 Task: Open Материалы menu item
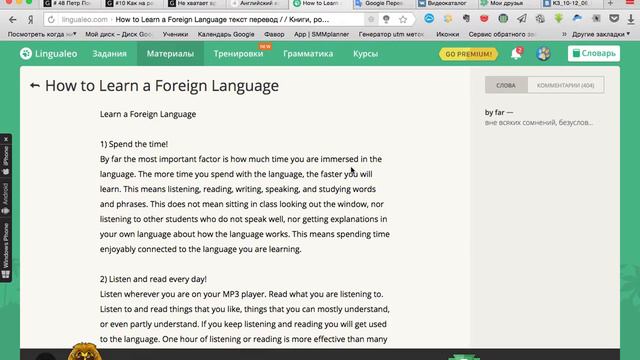tap(170, 53)
